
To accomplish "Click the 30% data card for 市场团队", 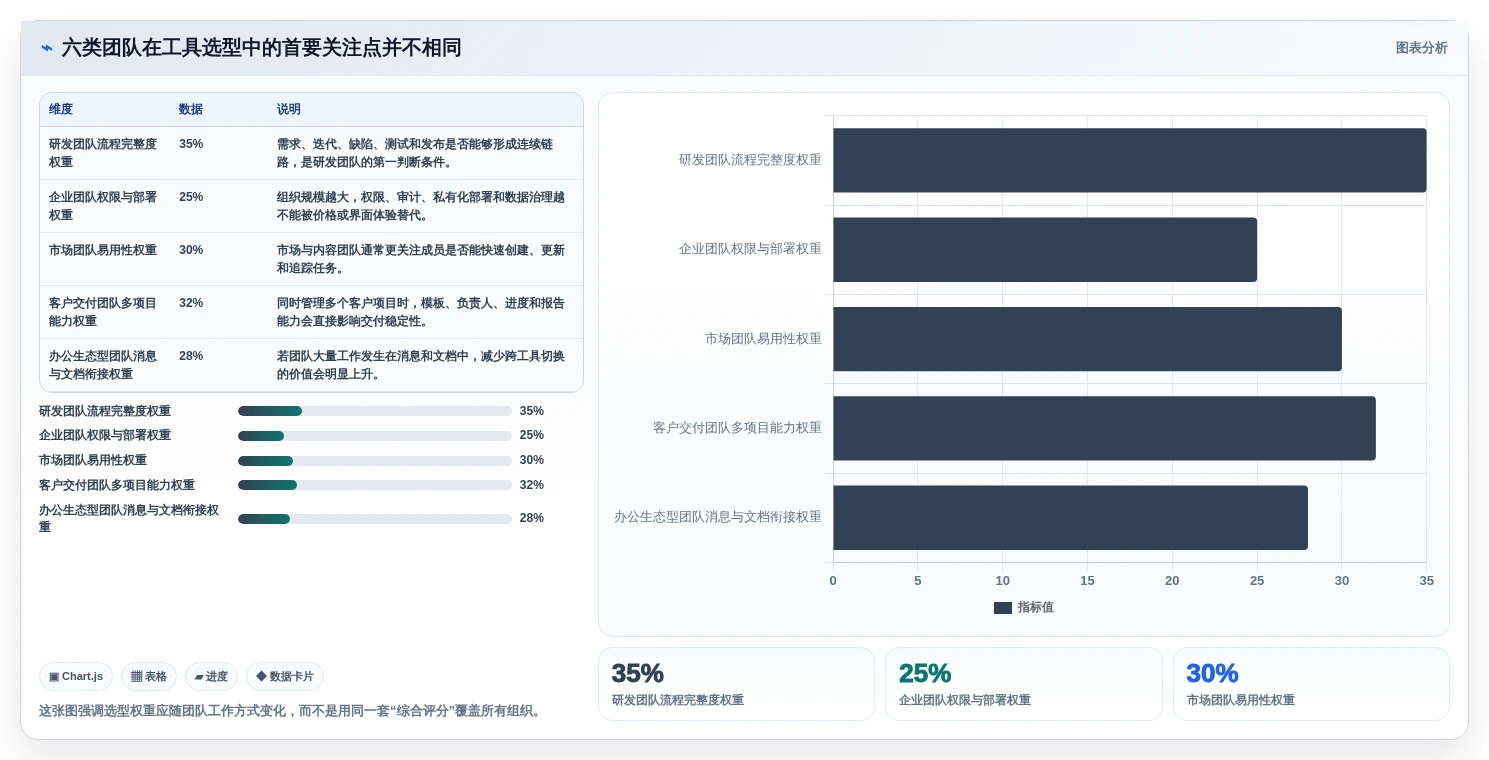I will (1311, 684).
